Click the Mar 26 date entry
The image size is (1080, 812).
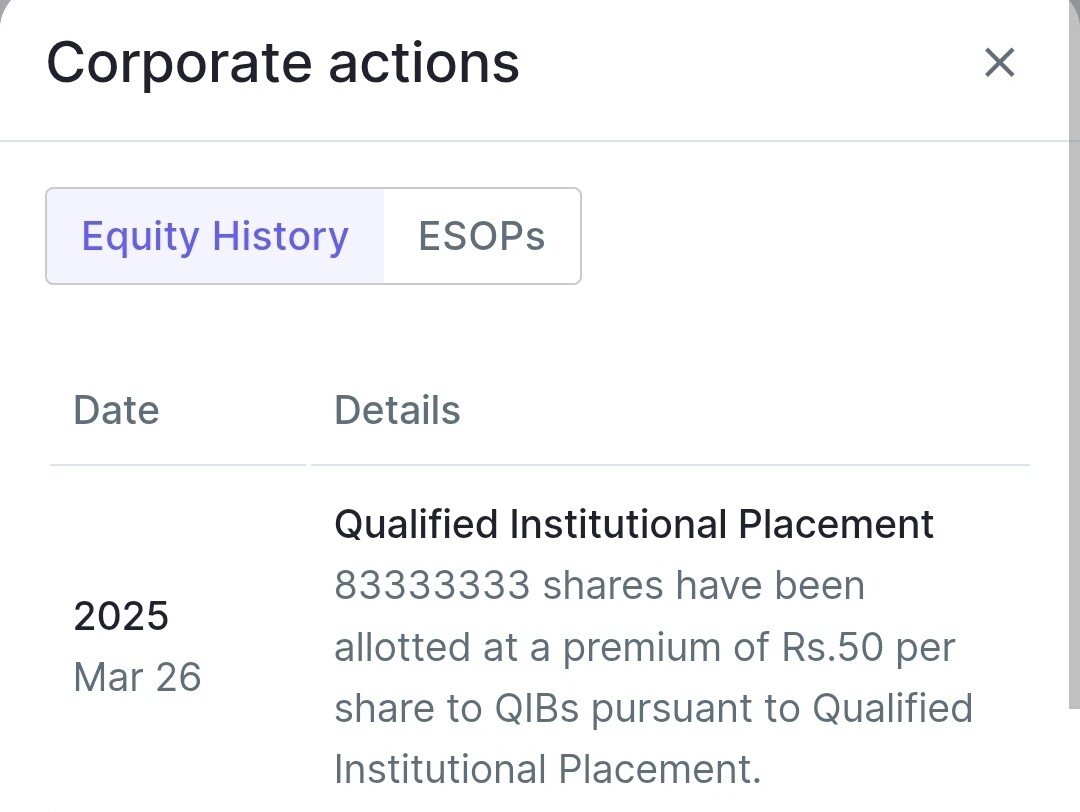coord(137,677)
